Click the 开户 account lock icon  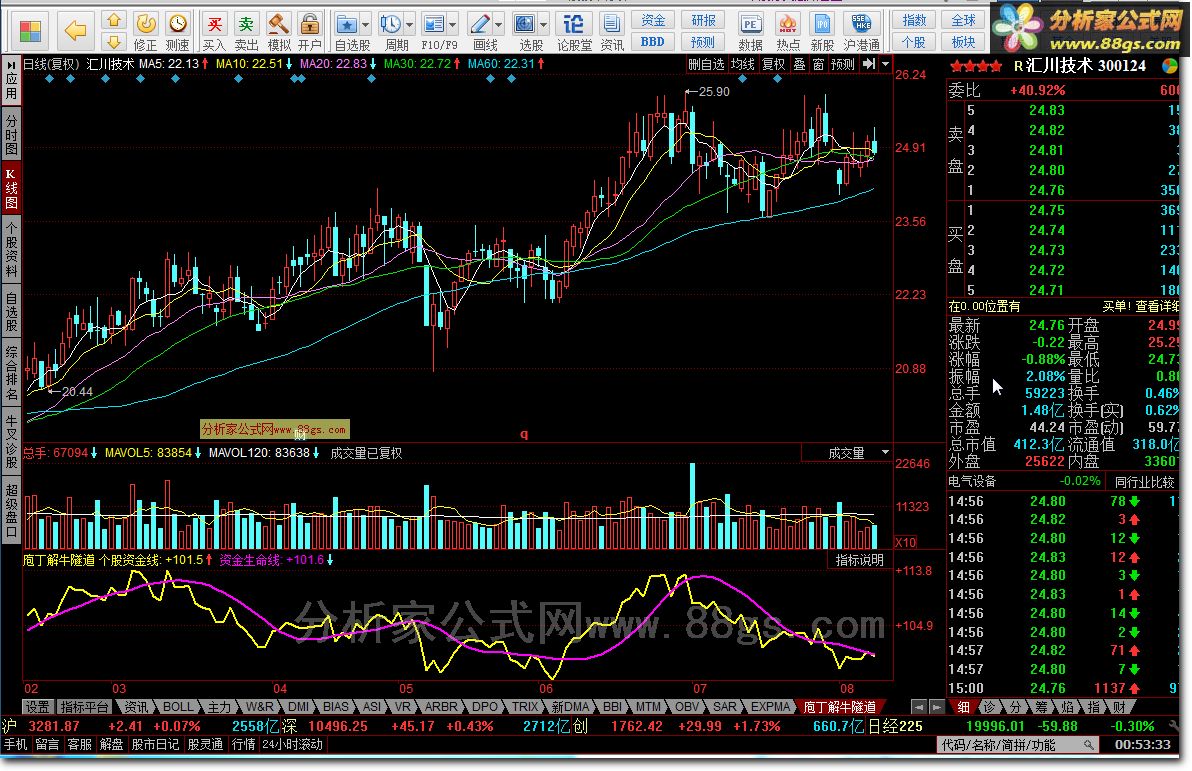pos(309,32)
